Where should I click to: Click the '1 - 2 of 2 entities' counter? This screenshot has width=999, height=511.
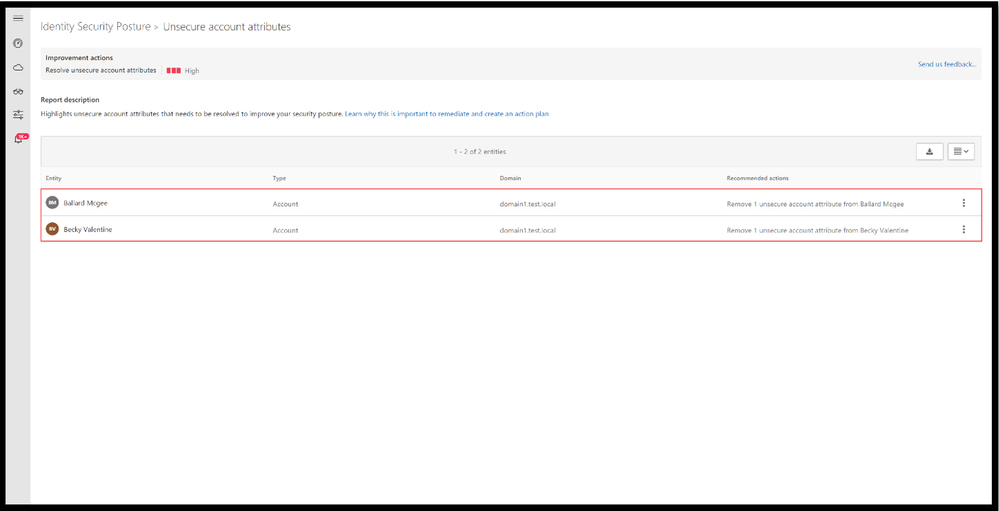pos(480,152)
